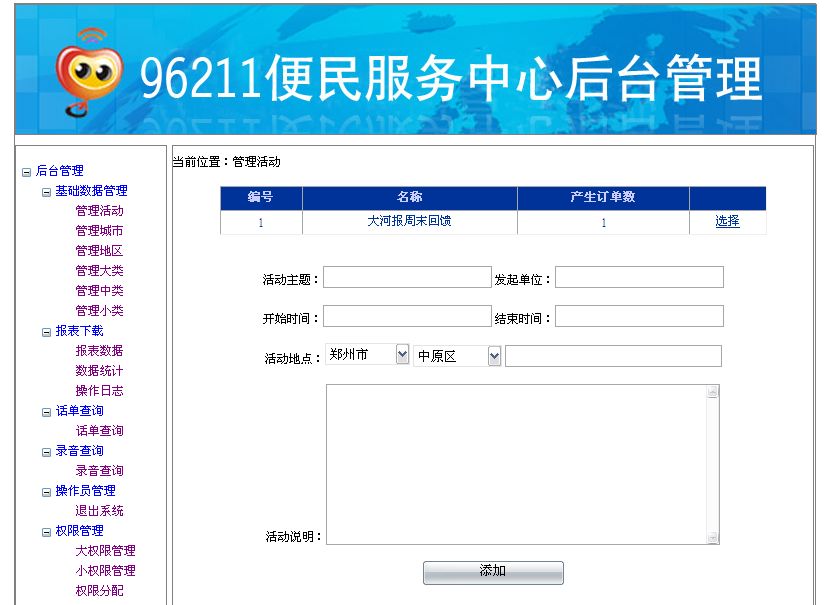The width and height of the screenshot is (833, 605).
Task: Open 管理中类 in the sidebar
Action: click(99, 291)
